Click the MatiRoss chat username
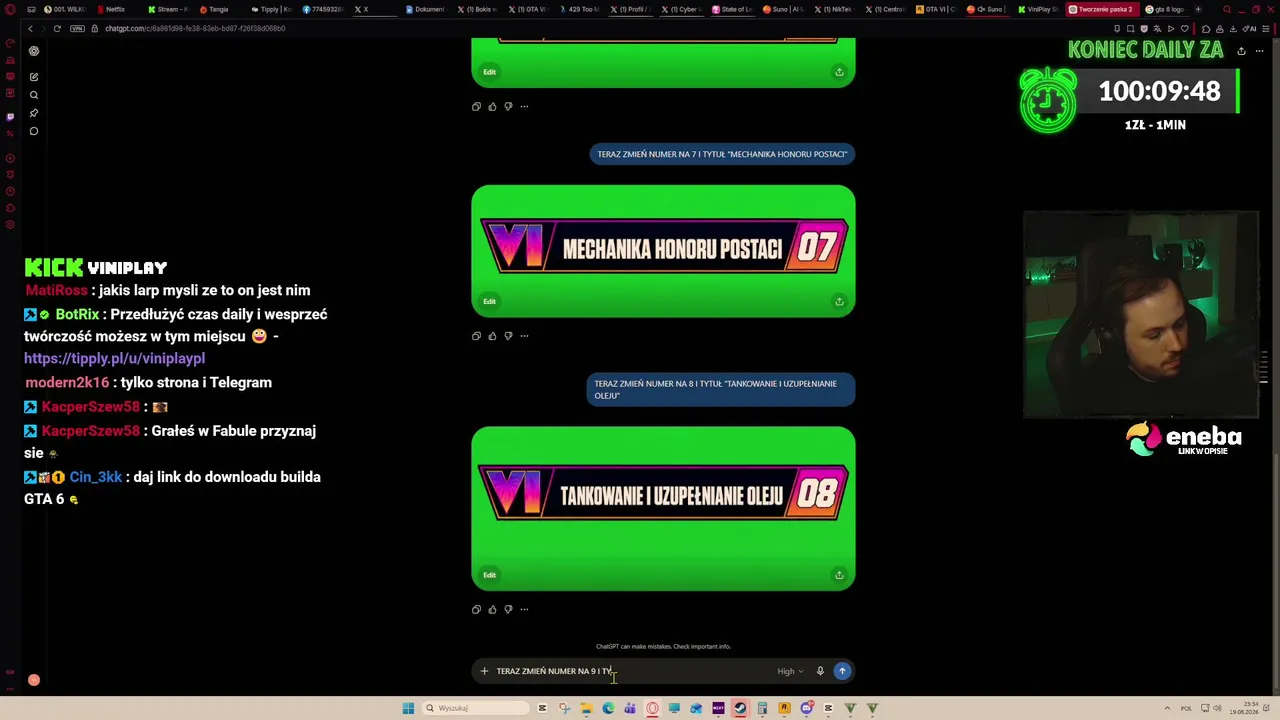Viewport: 1280px width, 720px height. [x=56, y=290]
